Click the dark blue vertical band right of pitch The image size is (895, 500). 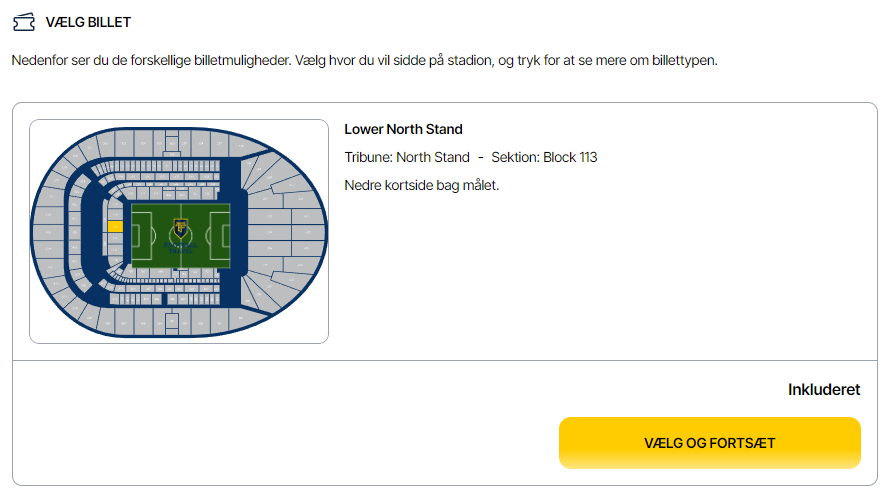[233, 232]
